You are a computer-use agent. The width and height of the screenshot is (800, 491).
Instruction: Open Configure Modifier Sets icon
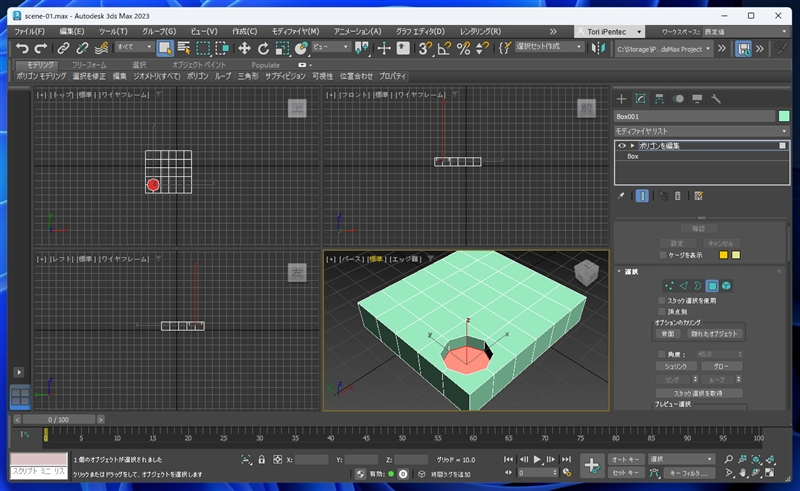pyautogui.click(x=698, y=196)
